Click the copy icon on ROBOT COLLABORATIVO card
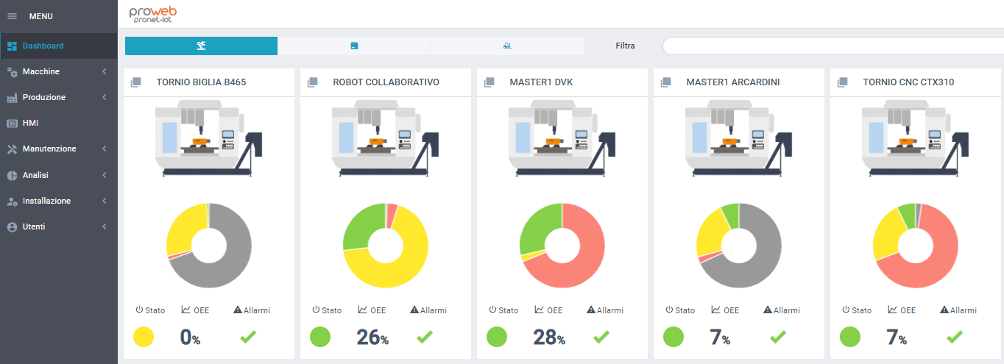Screen dimensions: 1004x364 pos(312,82)
